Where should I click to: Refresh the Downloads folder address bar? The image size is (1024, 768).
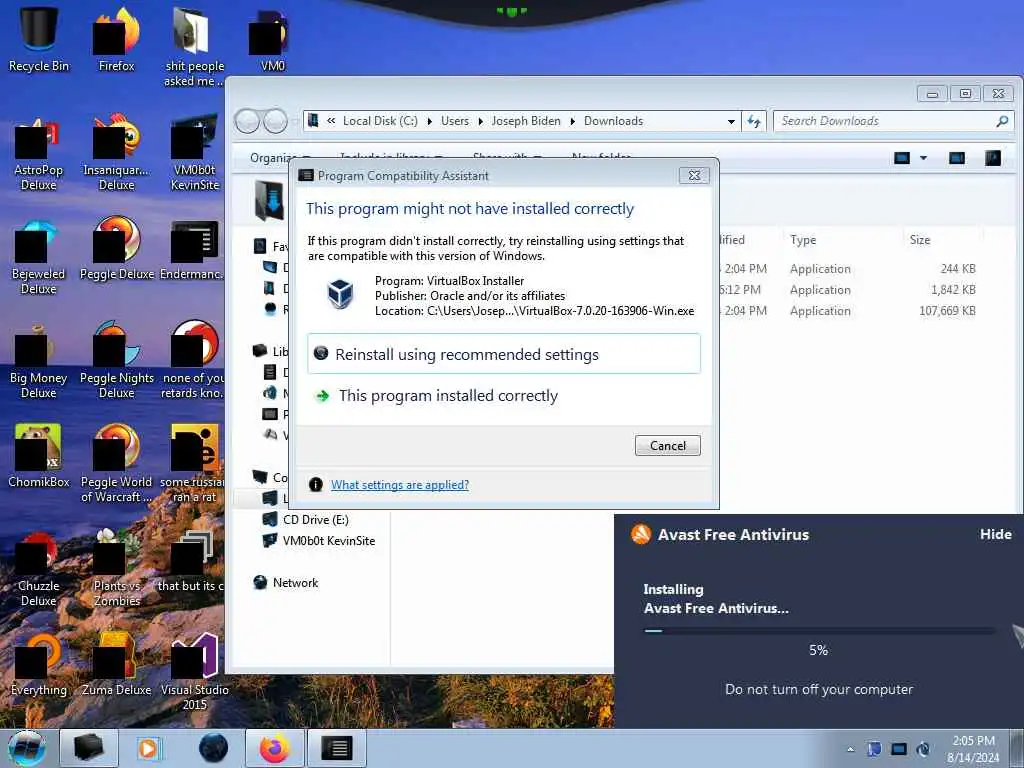(x=754, y=121)
